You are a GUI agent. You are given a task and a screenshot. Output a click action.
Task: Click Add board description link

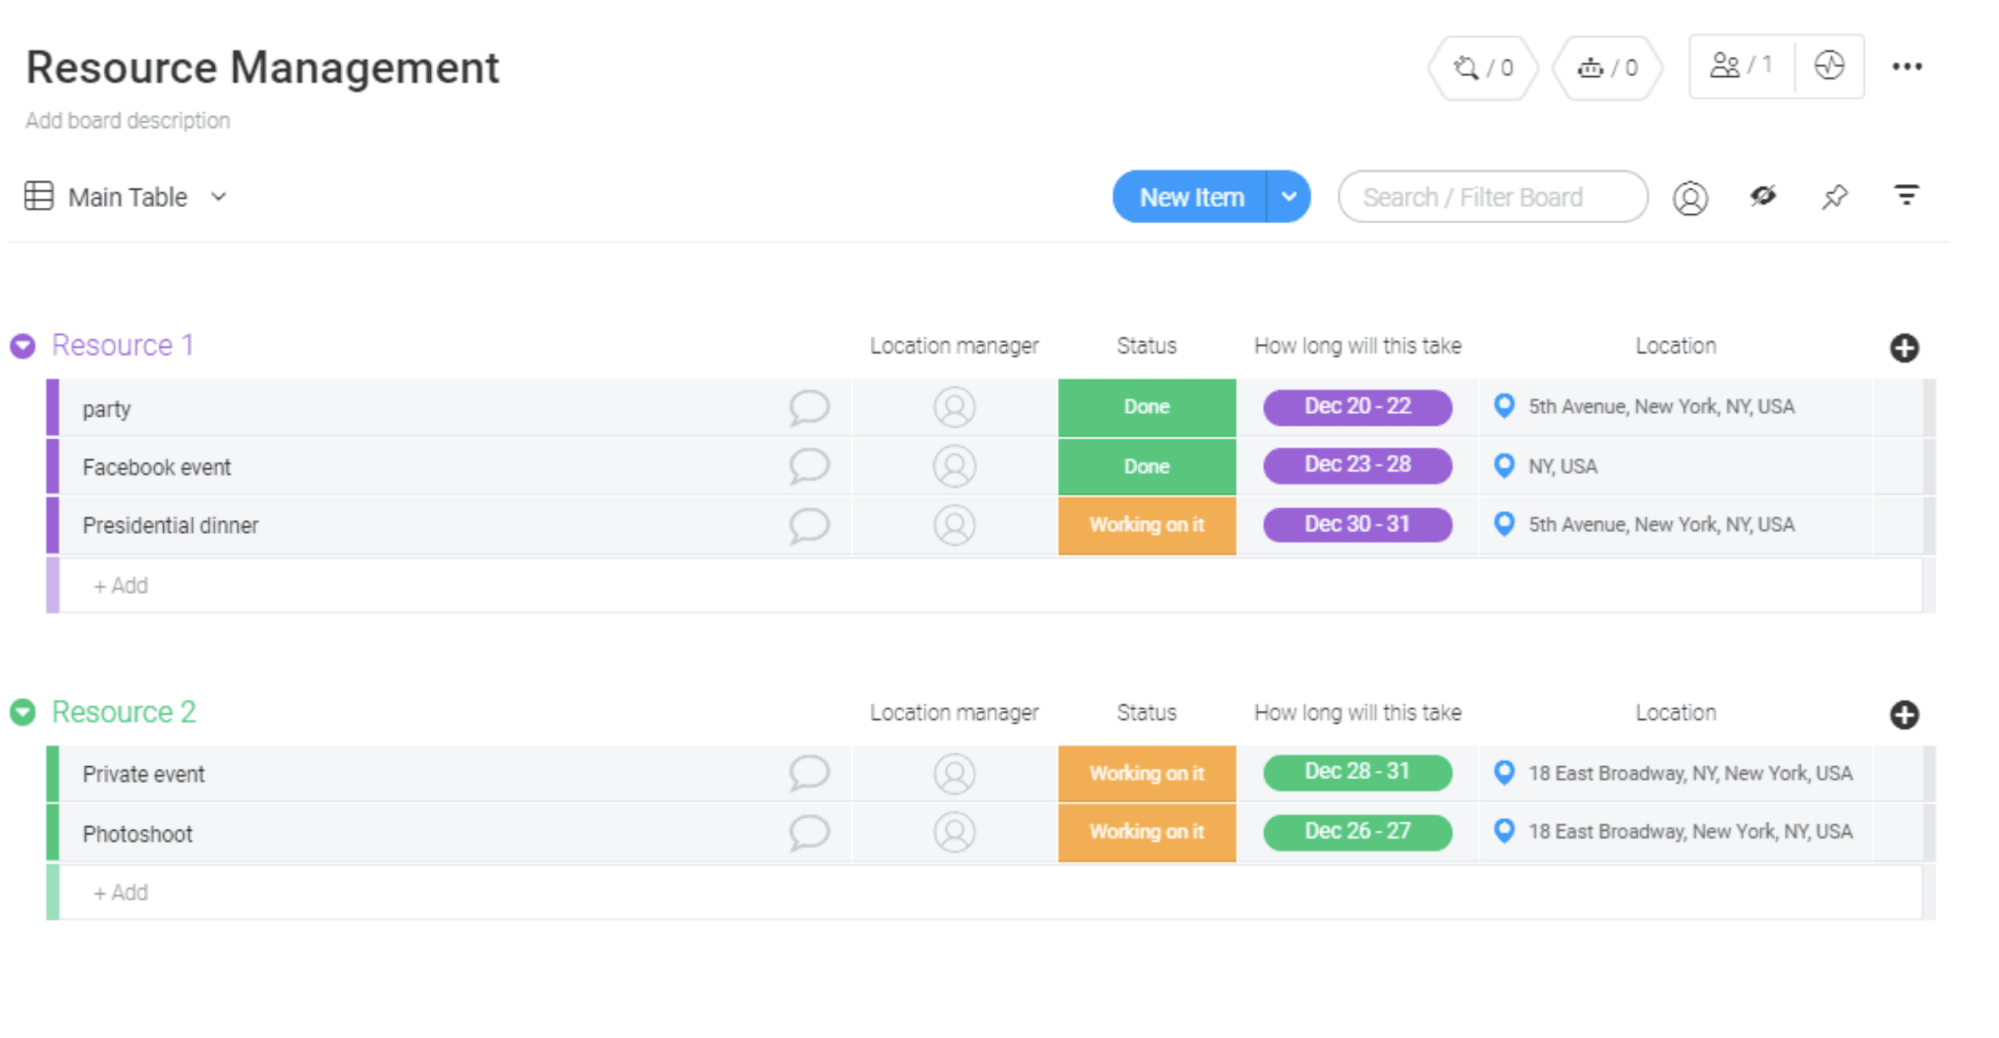127,121
